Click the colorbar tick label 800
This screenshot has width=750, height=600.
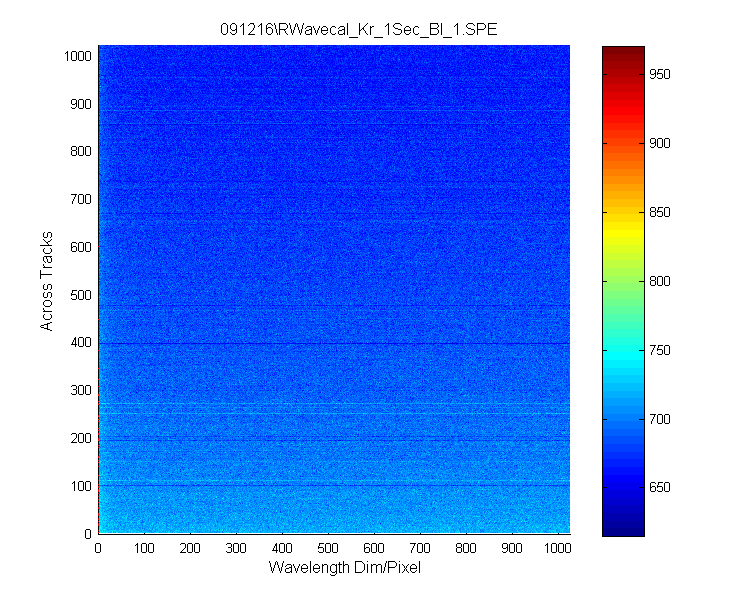coord(660,281)
